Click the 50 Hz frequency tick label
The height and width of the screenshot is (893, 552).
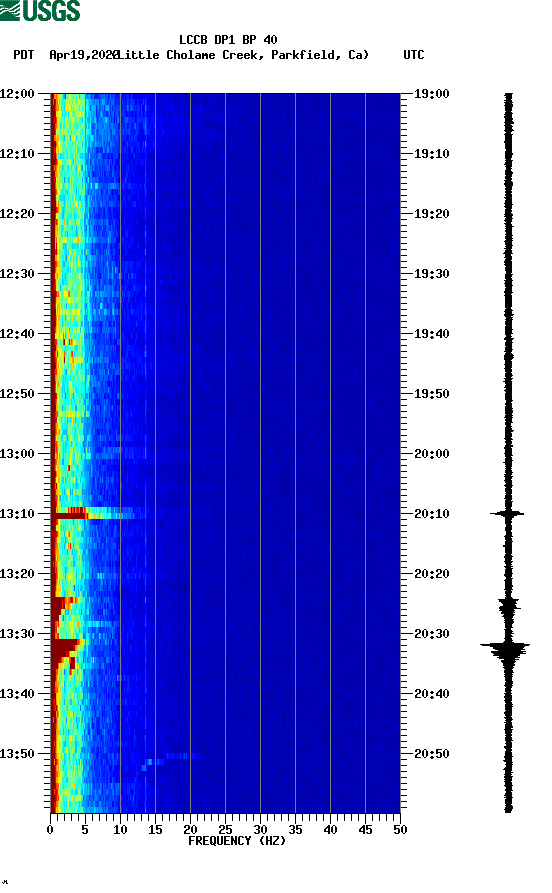[400, 830]
